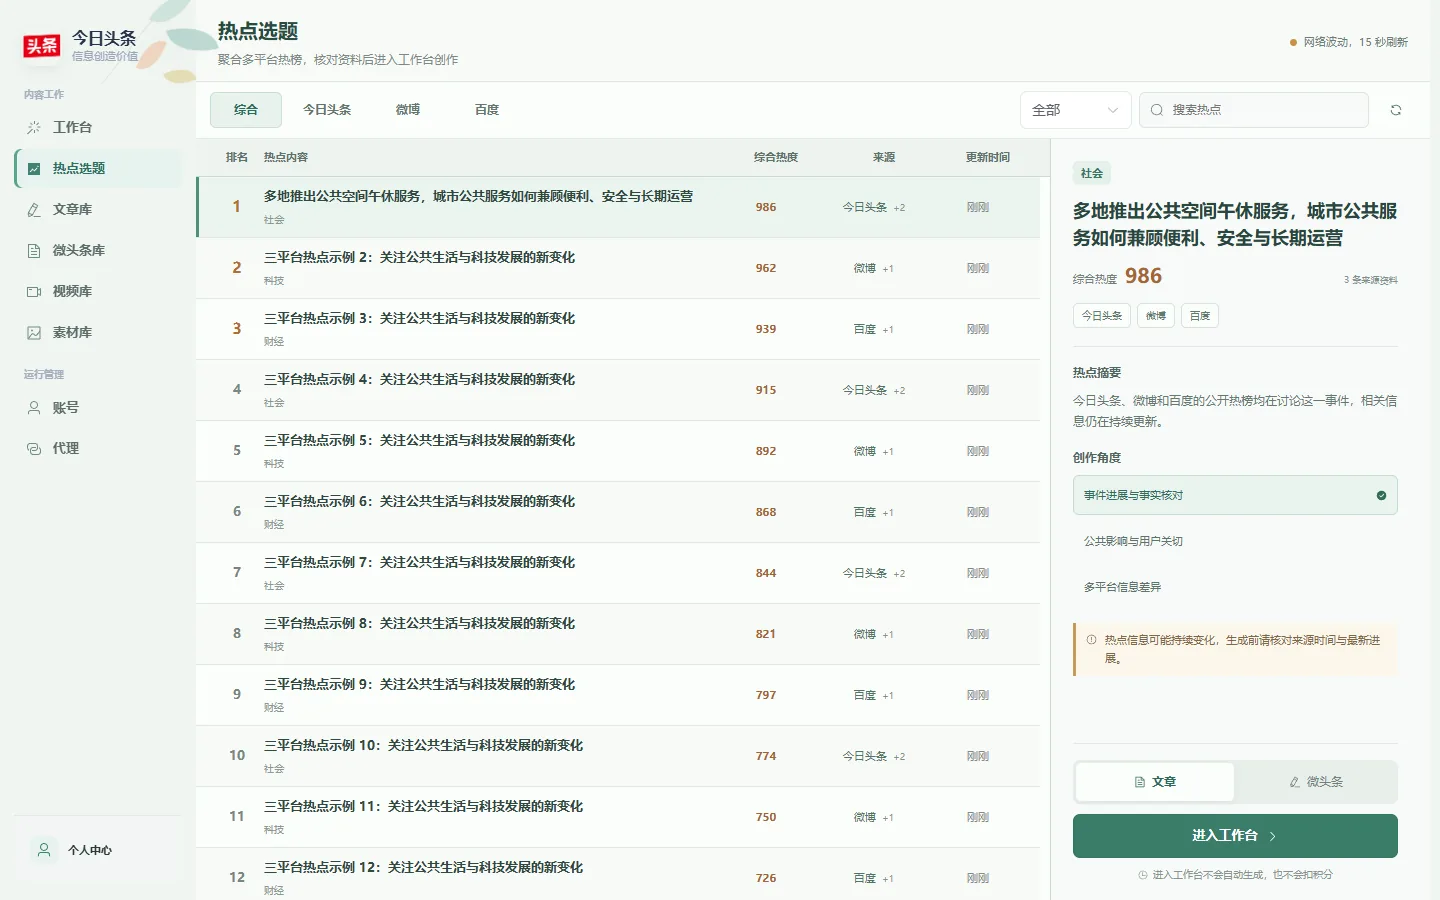This screenshot has width=1440, height=900.
Task: Click the 今日头条 logo icon
Action: pos(42,45)
